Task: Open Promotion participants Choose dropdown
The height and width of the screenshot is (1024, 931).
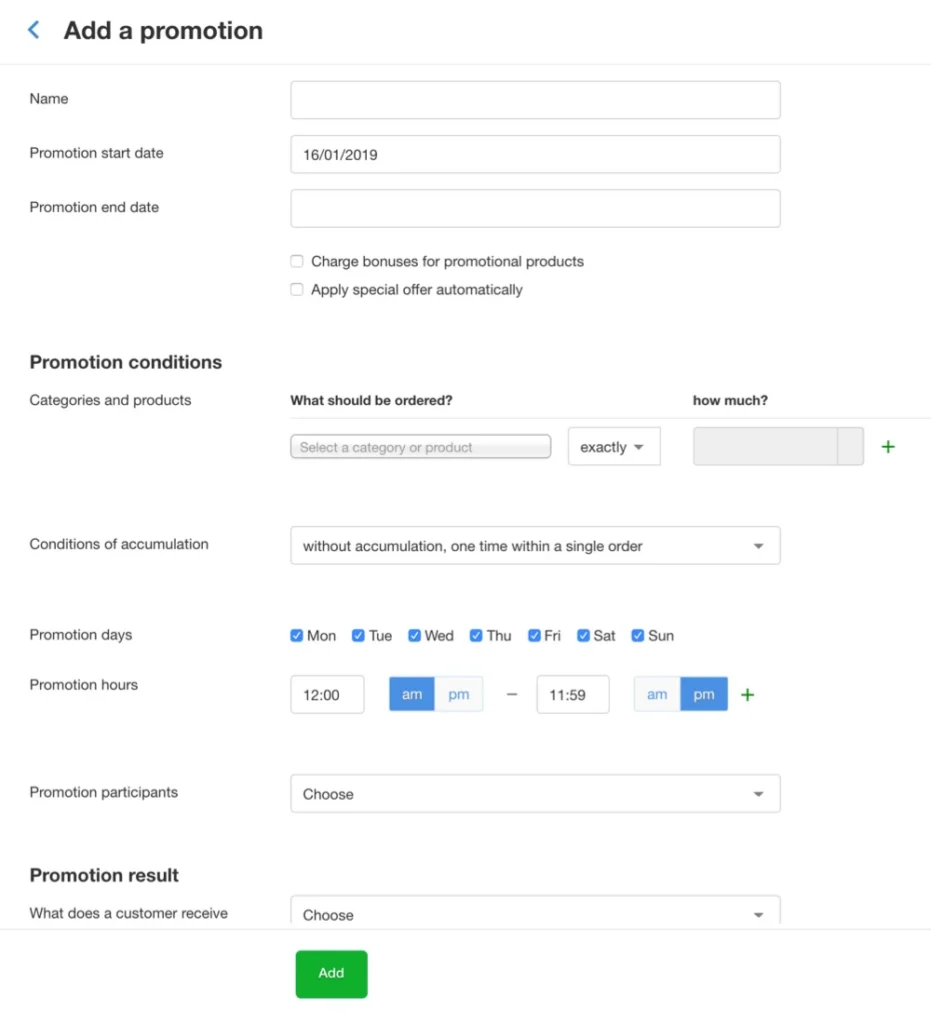Action: (535, 794)
